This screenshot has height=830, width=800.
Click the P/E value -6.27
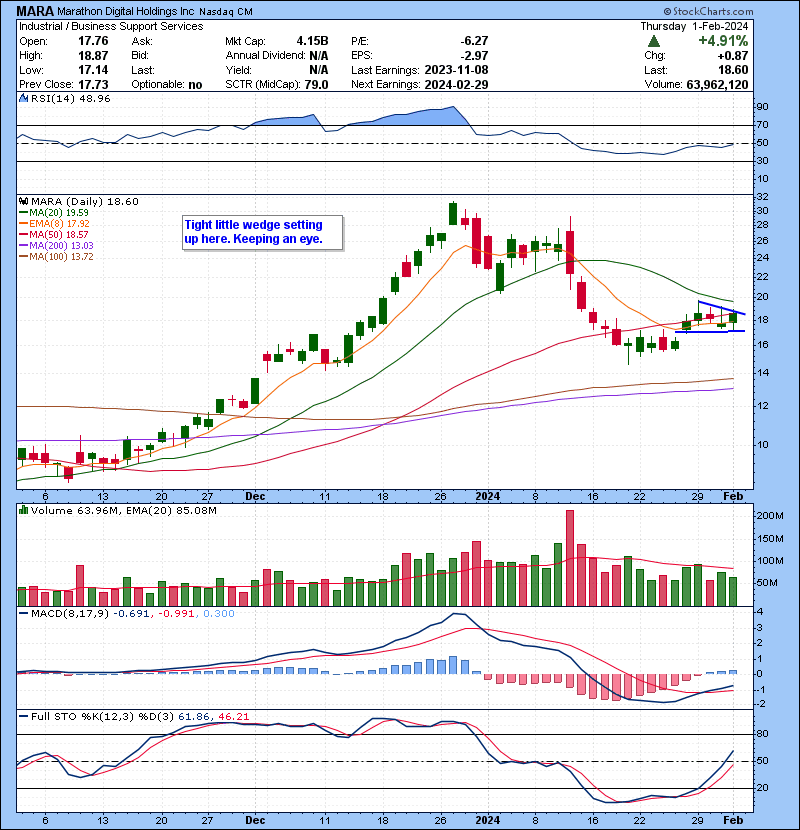(x=474, y=41)
